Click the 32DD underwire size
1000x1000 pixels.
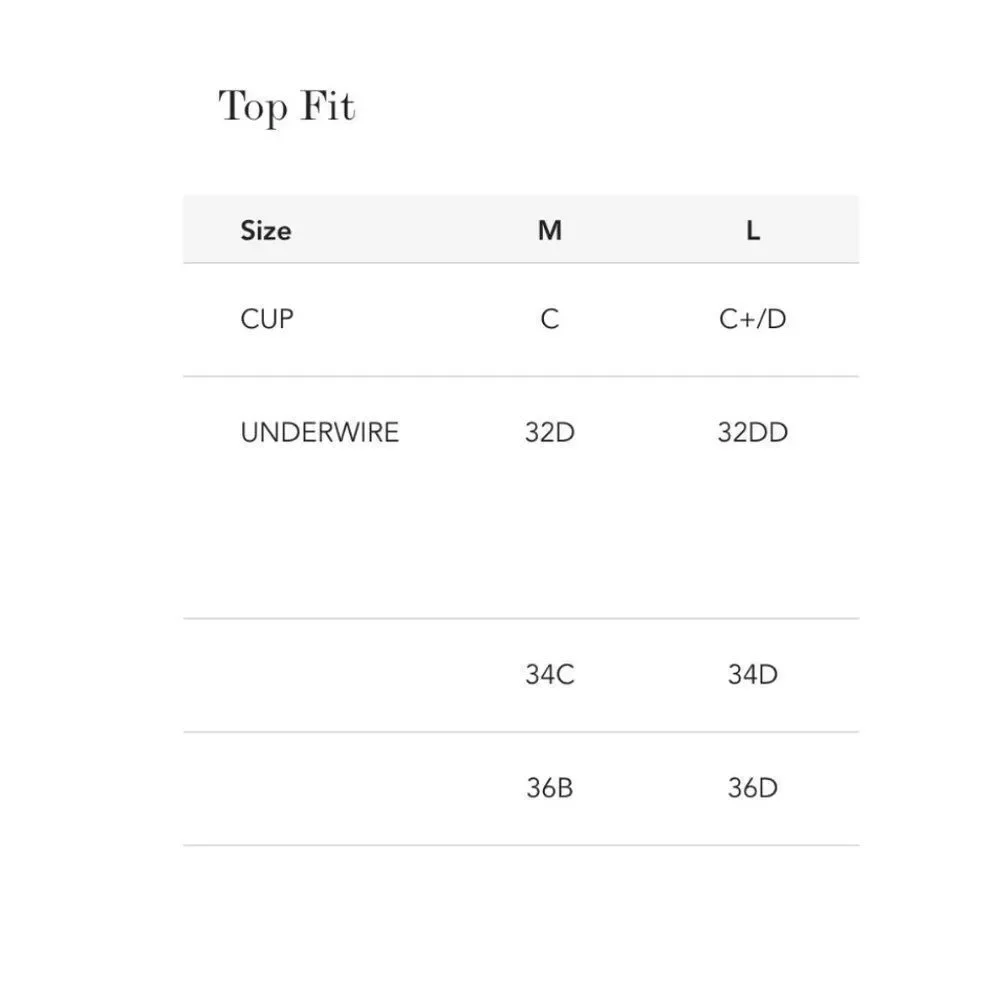click(753, 432)
